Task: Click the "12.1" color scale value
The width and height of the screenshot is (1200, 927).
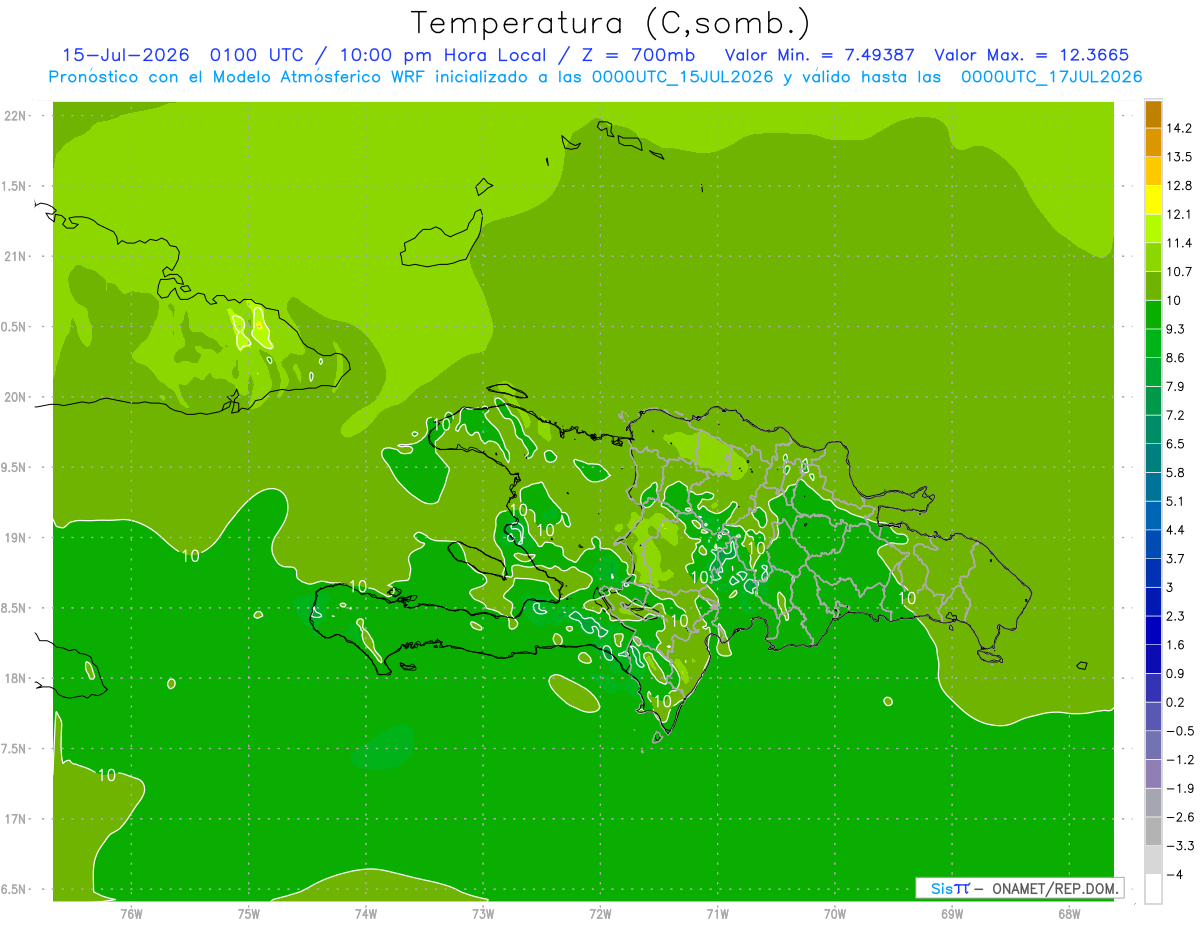Action: point(1179,215)
